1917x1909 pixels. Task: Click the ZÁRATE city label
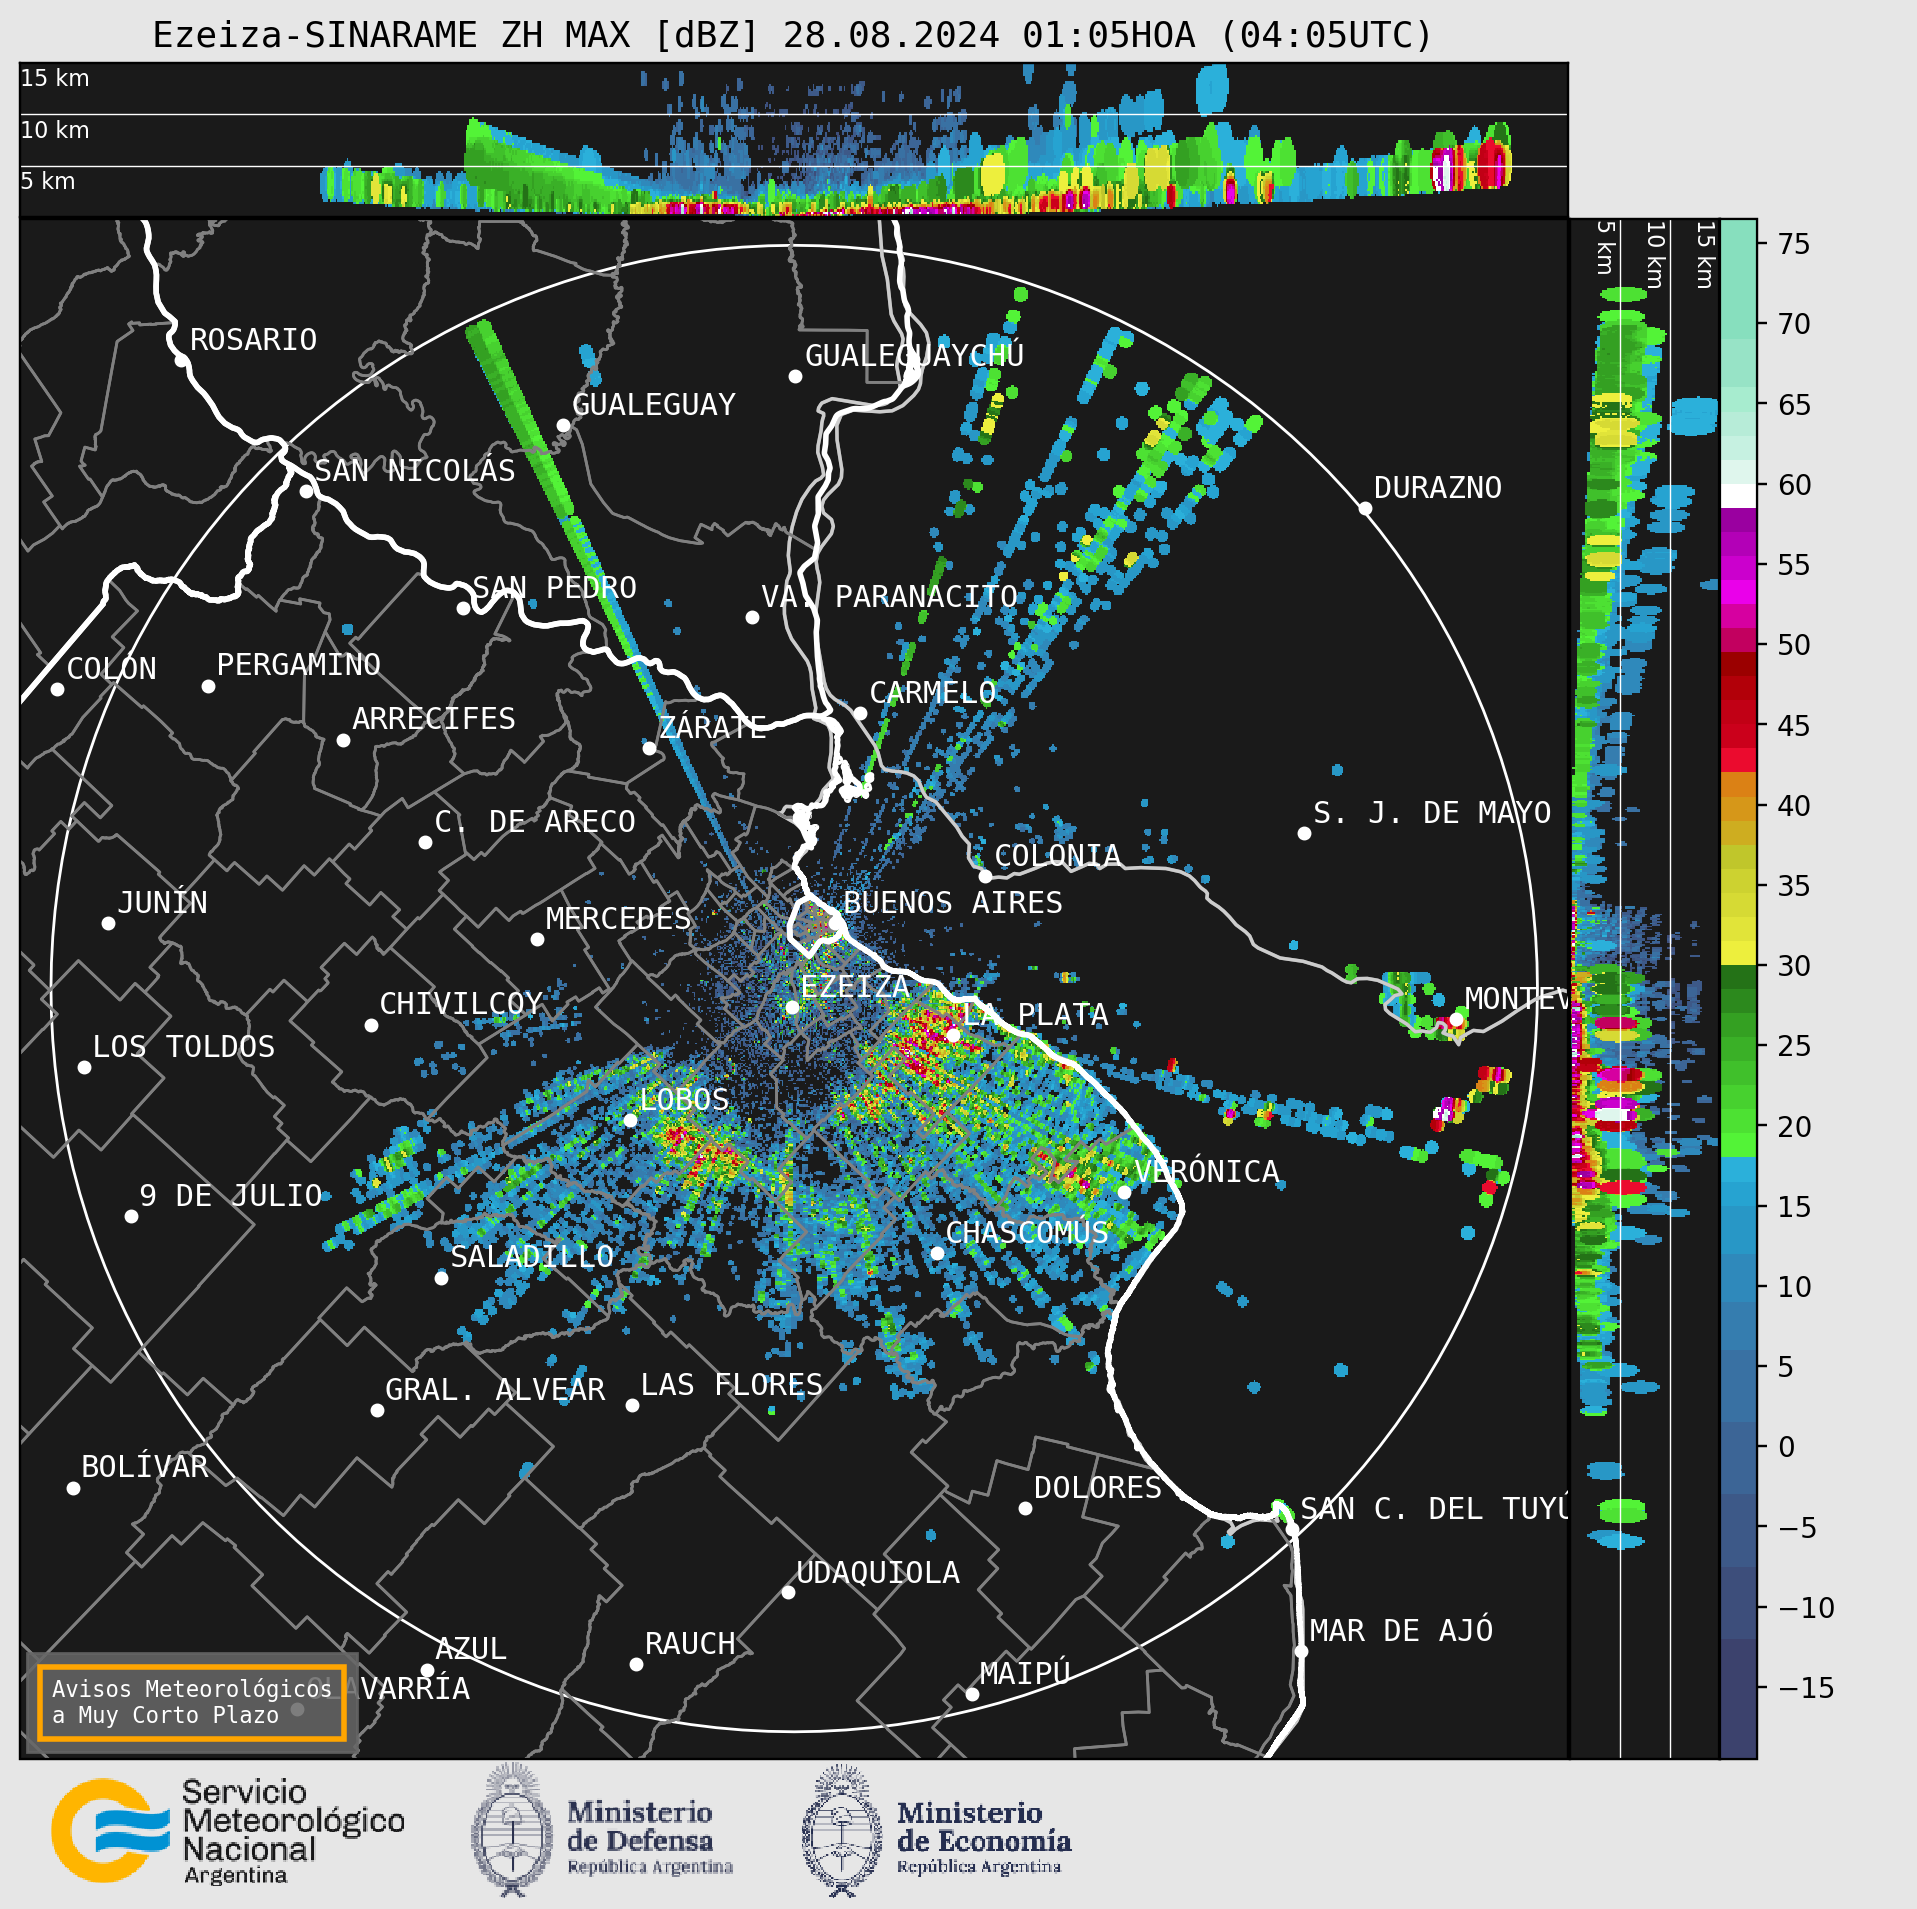713,727
